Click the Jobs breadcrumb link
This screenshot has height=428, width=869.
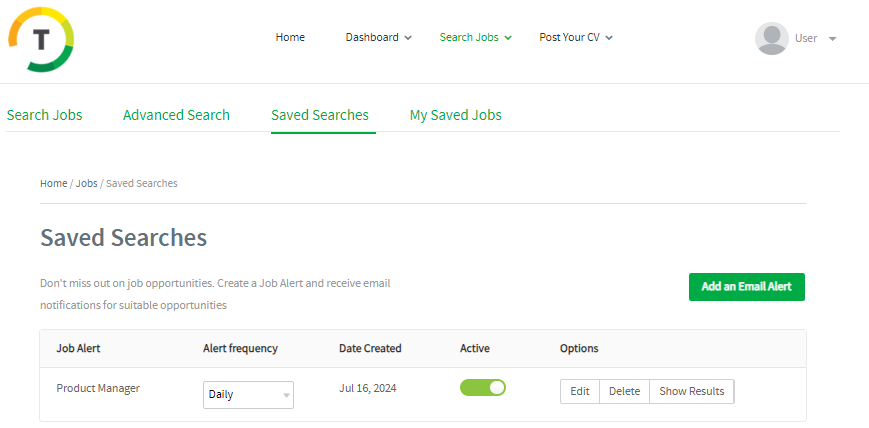click(86, 184)
